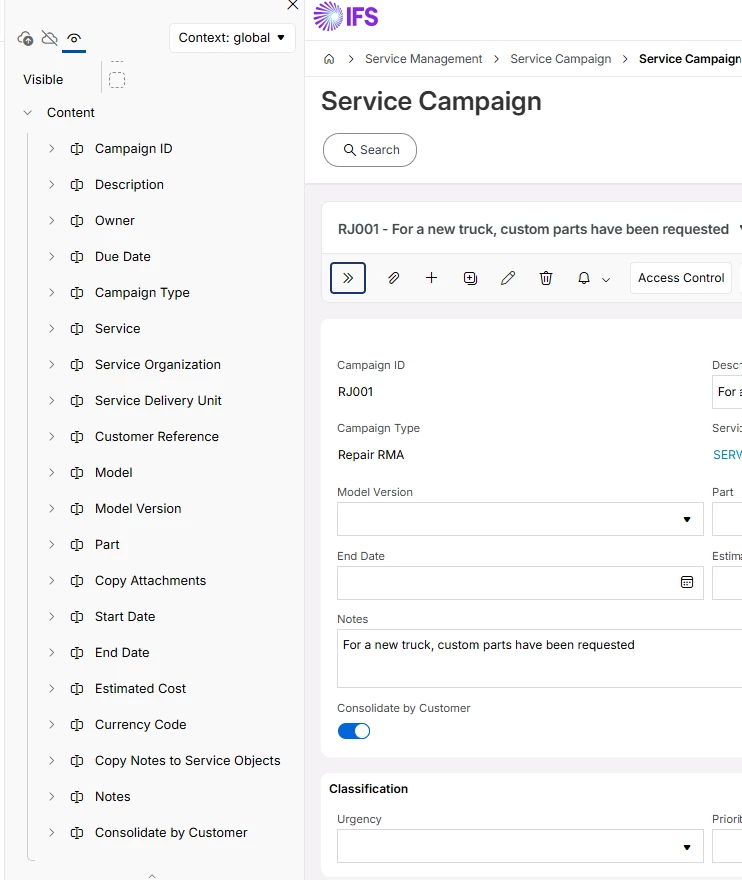Click the Classification section heading
The image size is (742, 880).
[x=368, y=789]
